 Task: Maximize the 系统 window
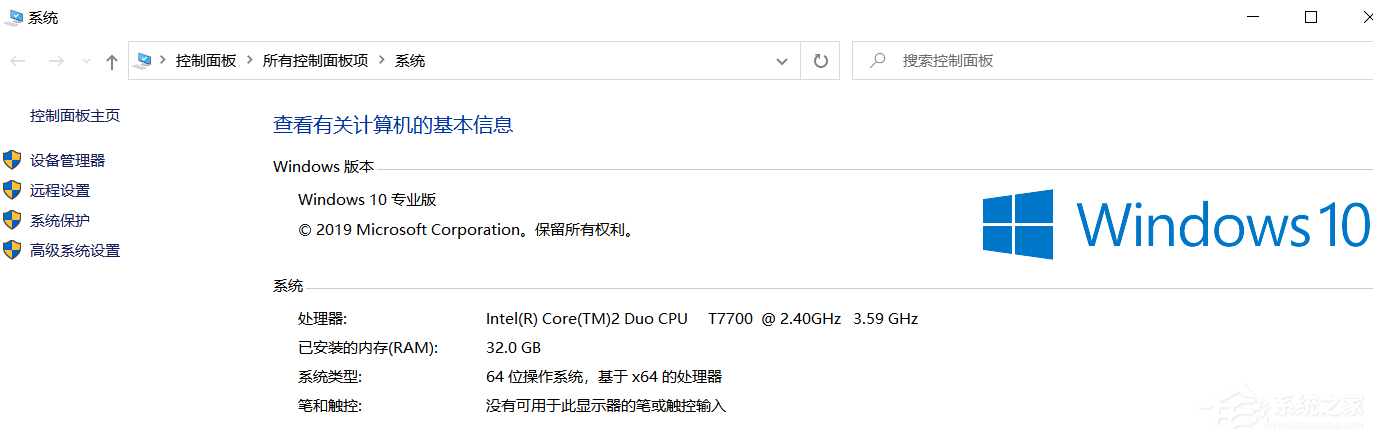click(1311, 17)
